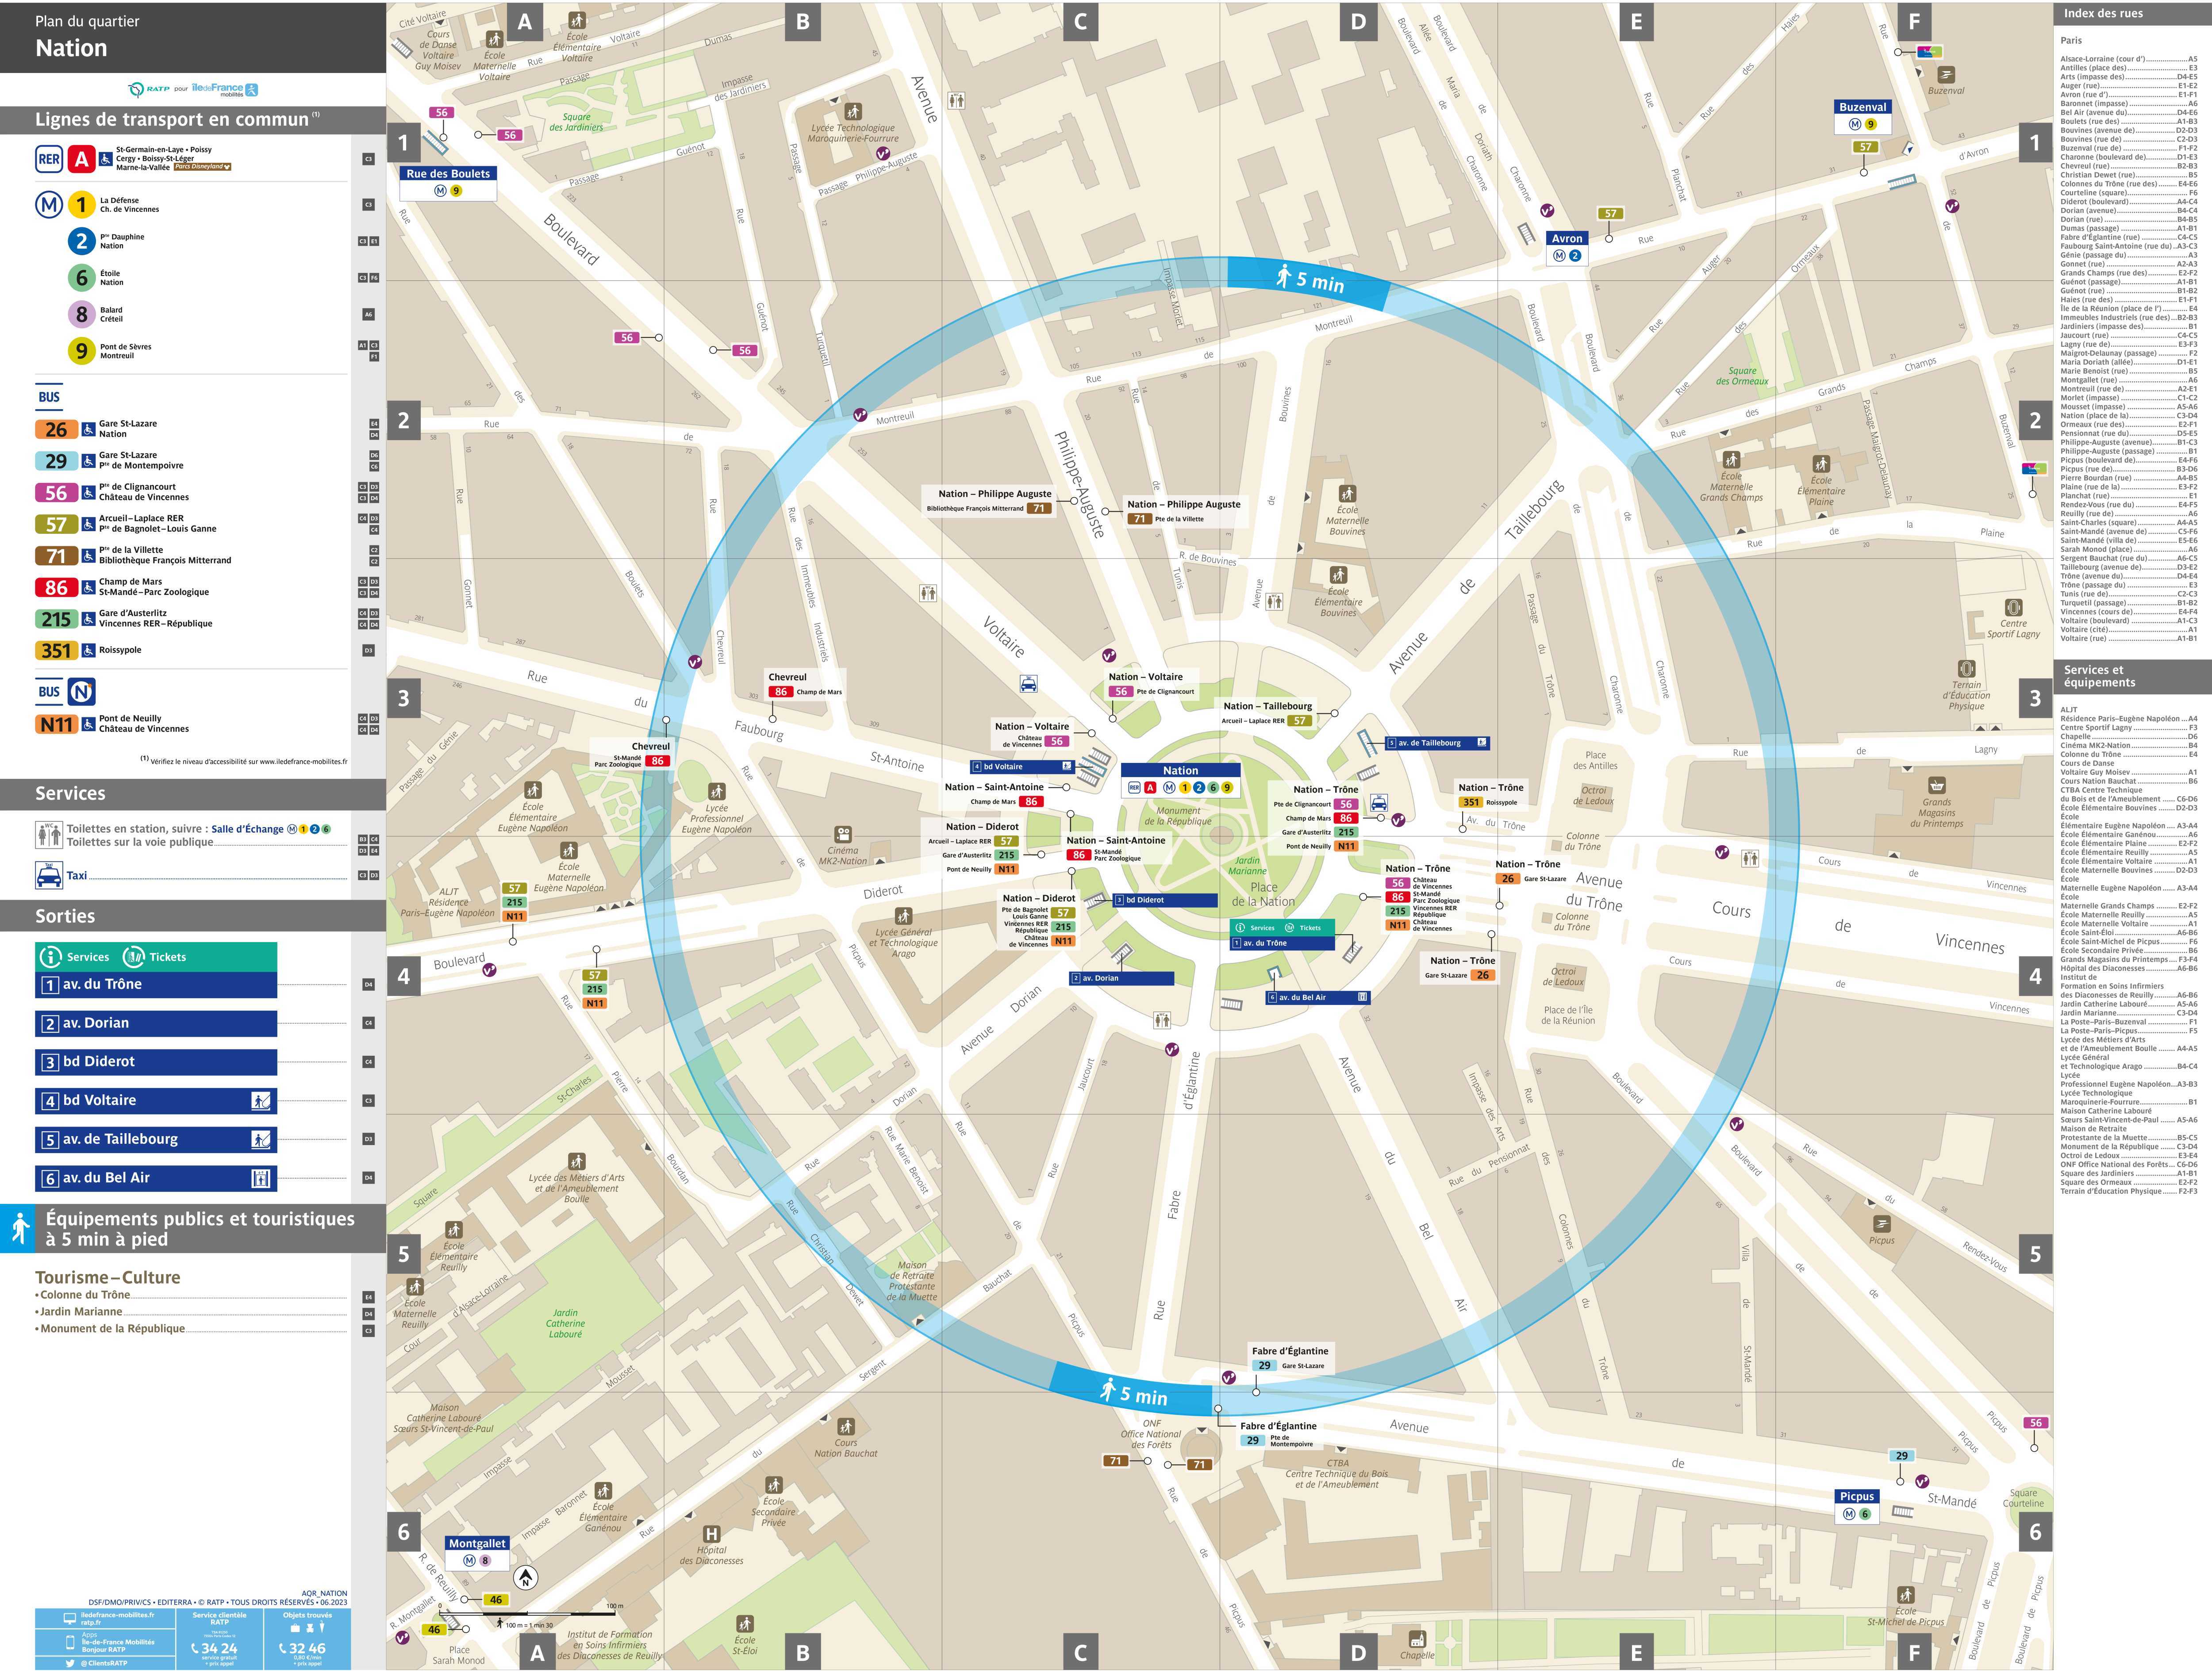
Task: Click the Rue des Boulets station label
Action: tap(448, 174)
